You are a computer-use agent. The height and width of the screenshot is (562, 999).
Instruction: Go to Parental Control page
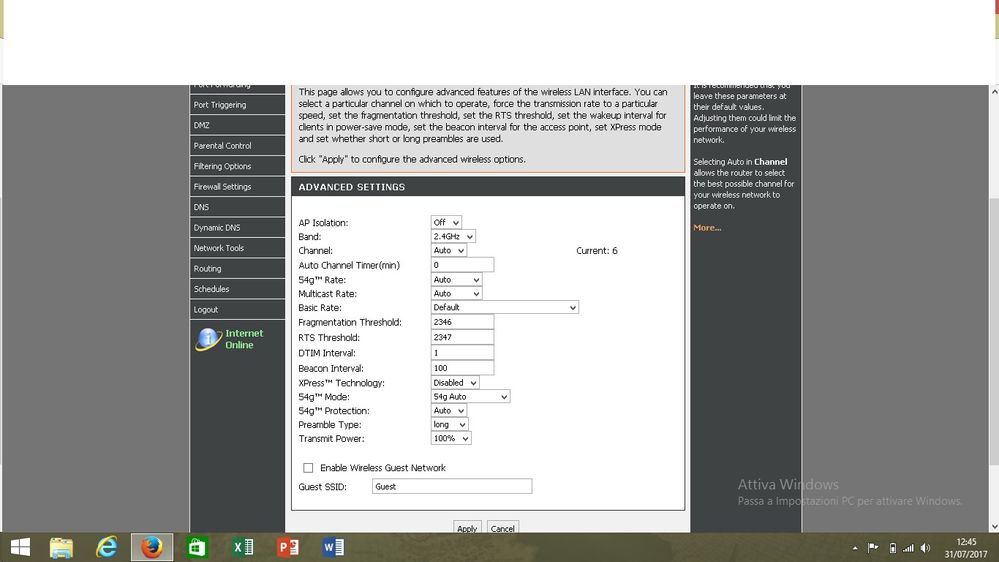[x=237, y=145]
